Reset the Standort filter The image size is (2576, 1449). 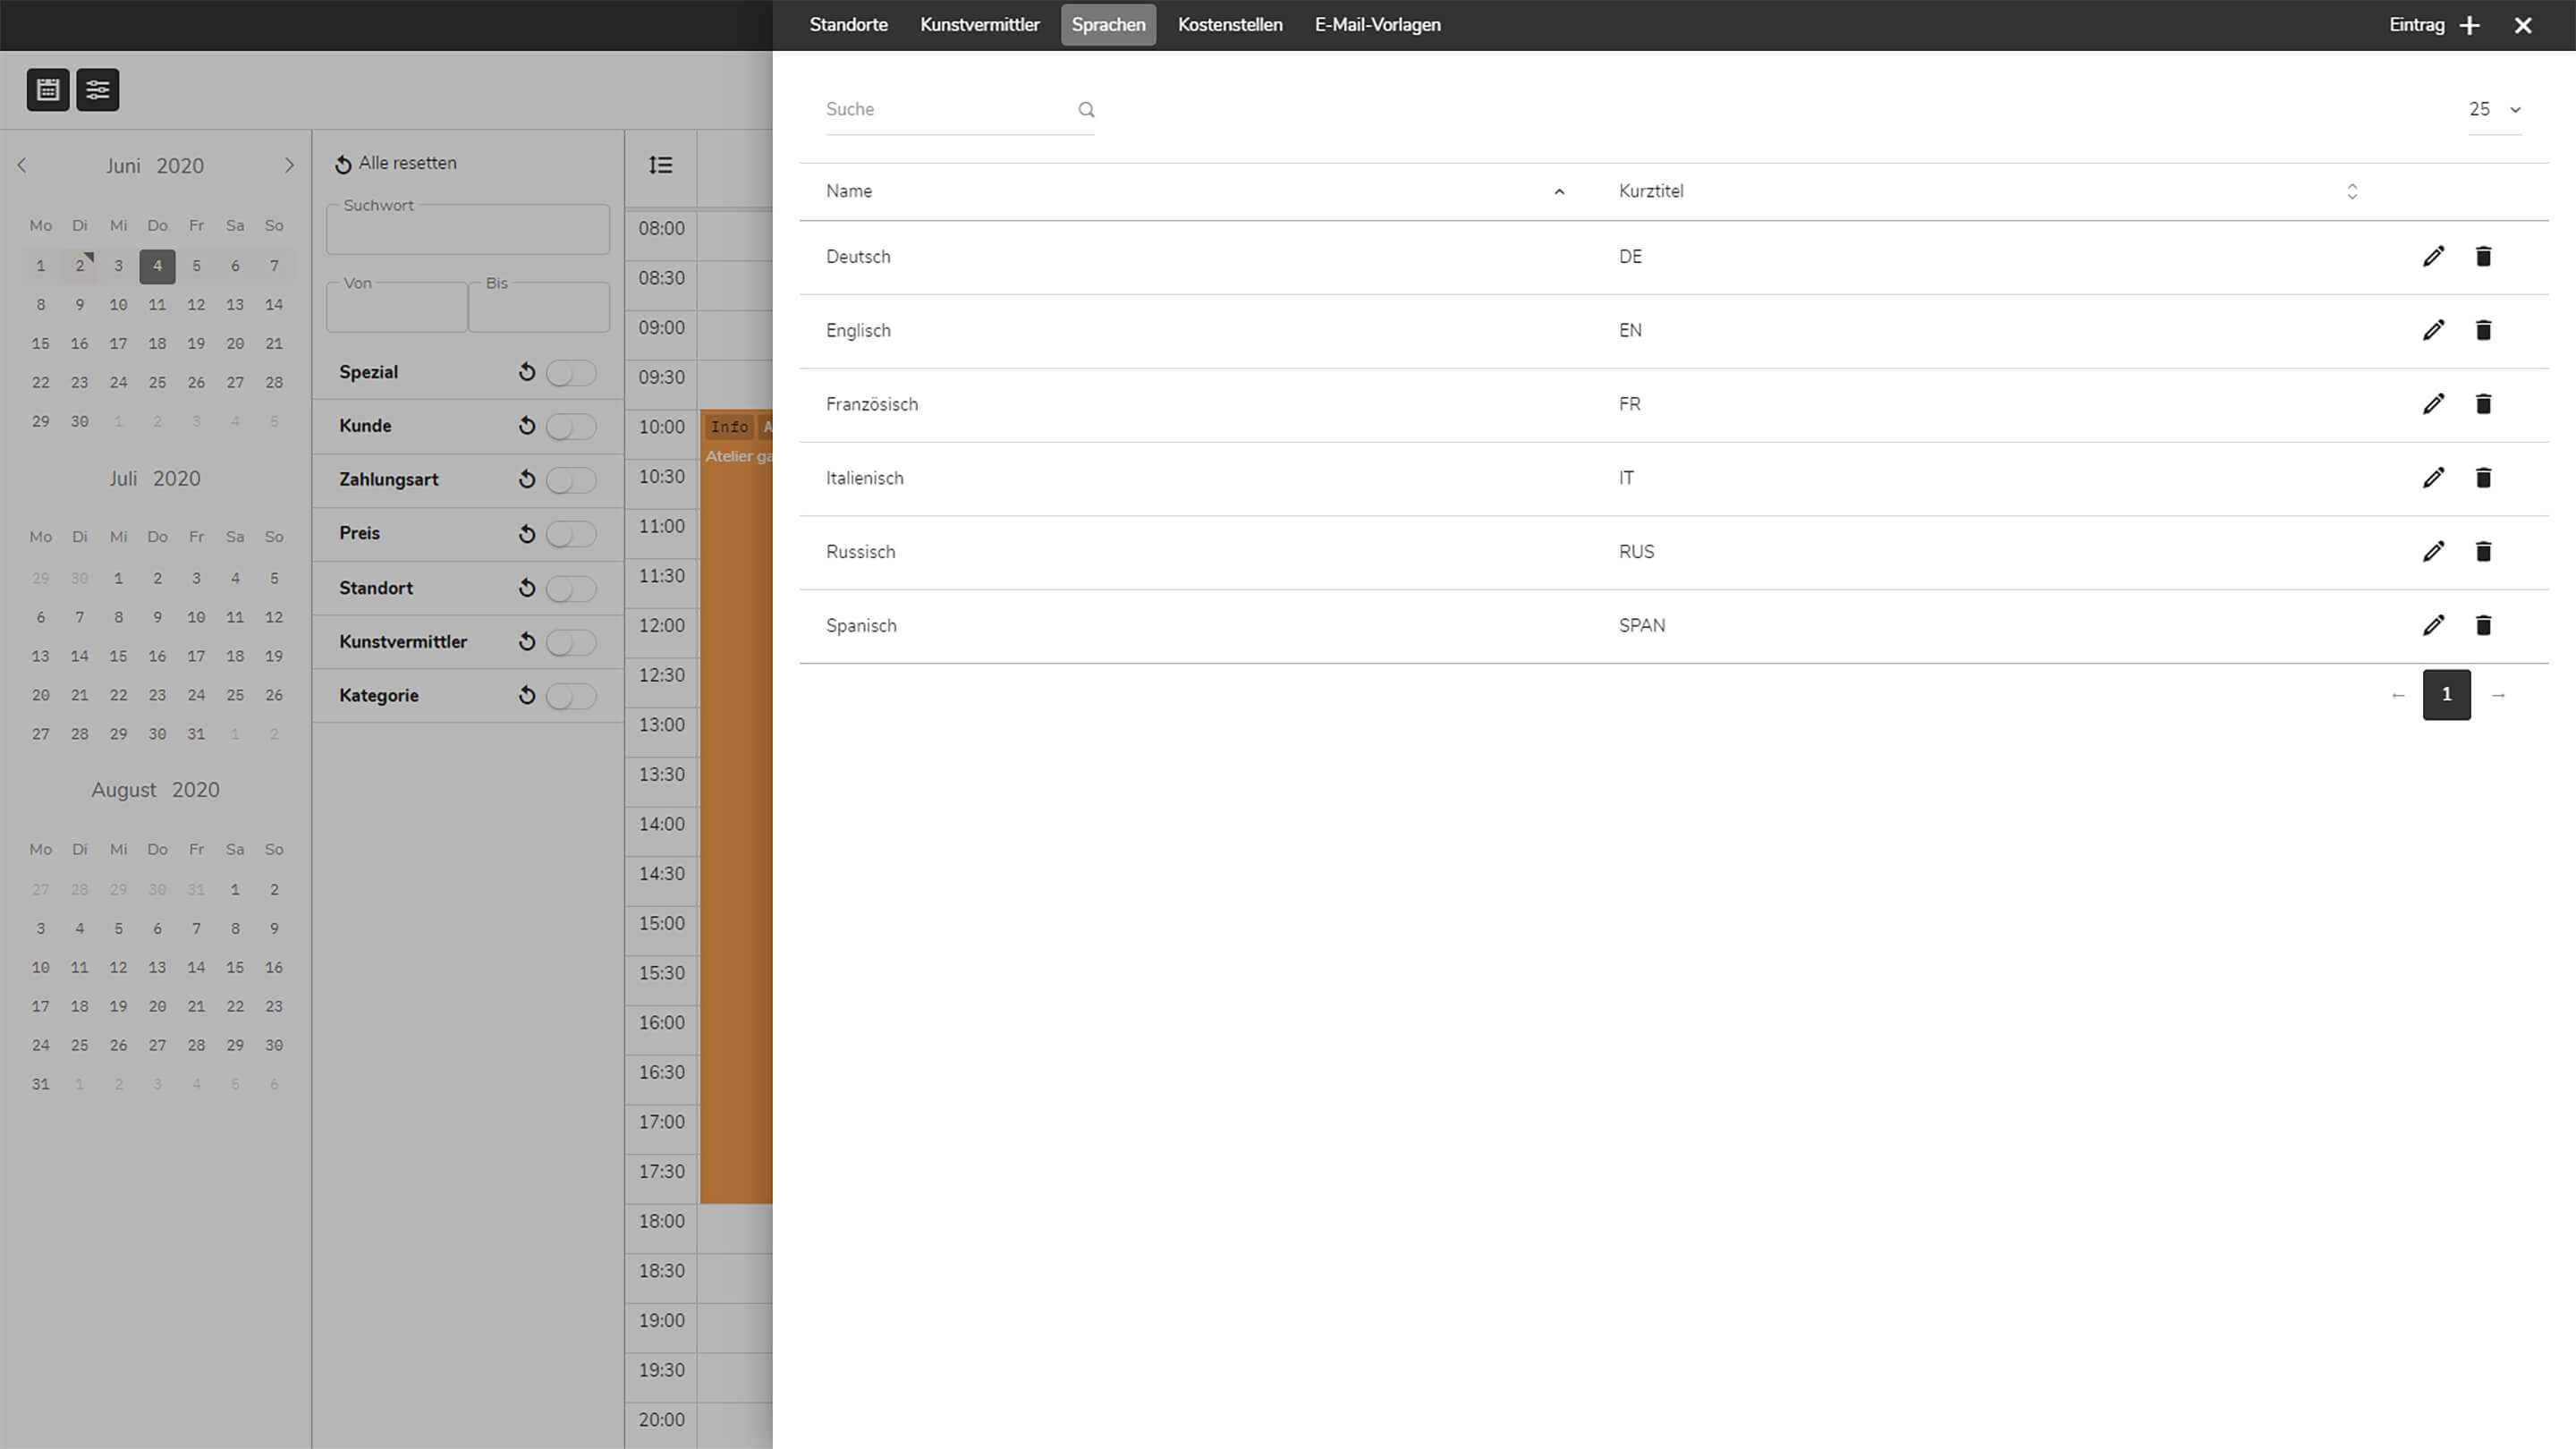(x=527, y=588)
